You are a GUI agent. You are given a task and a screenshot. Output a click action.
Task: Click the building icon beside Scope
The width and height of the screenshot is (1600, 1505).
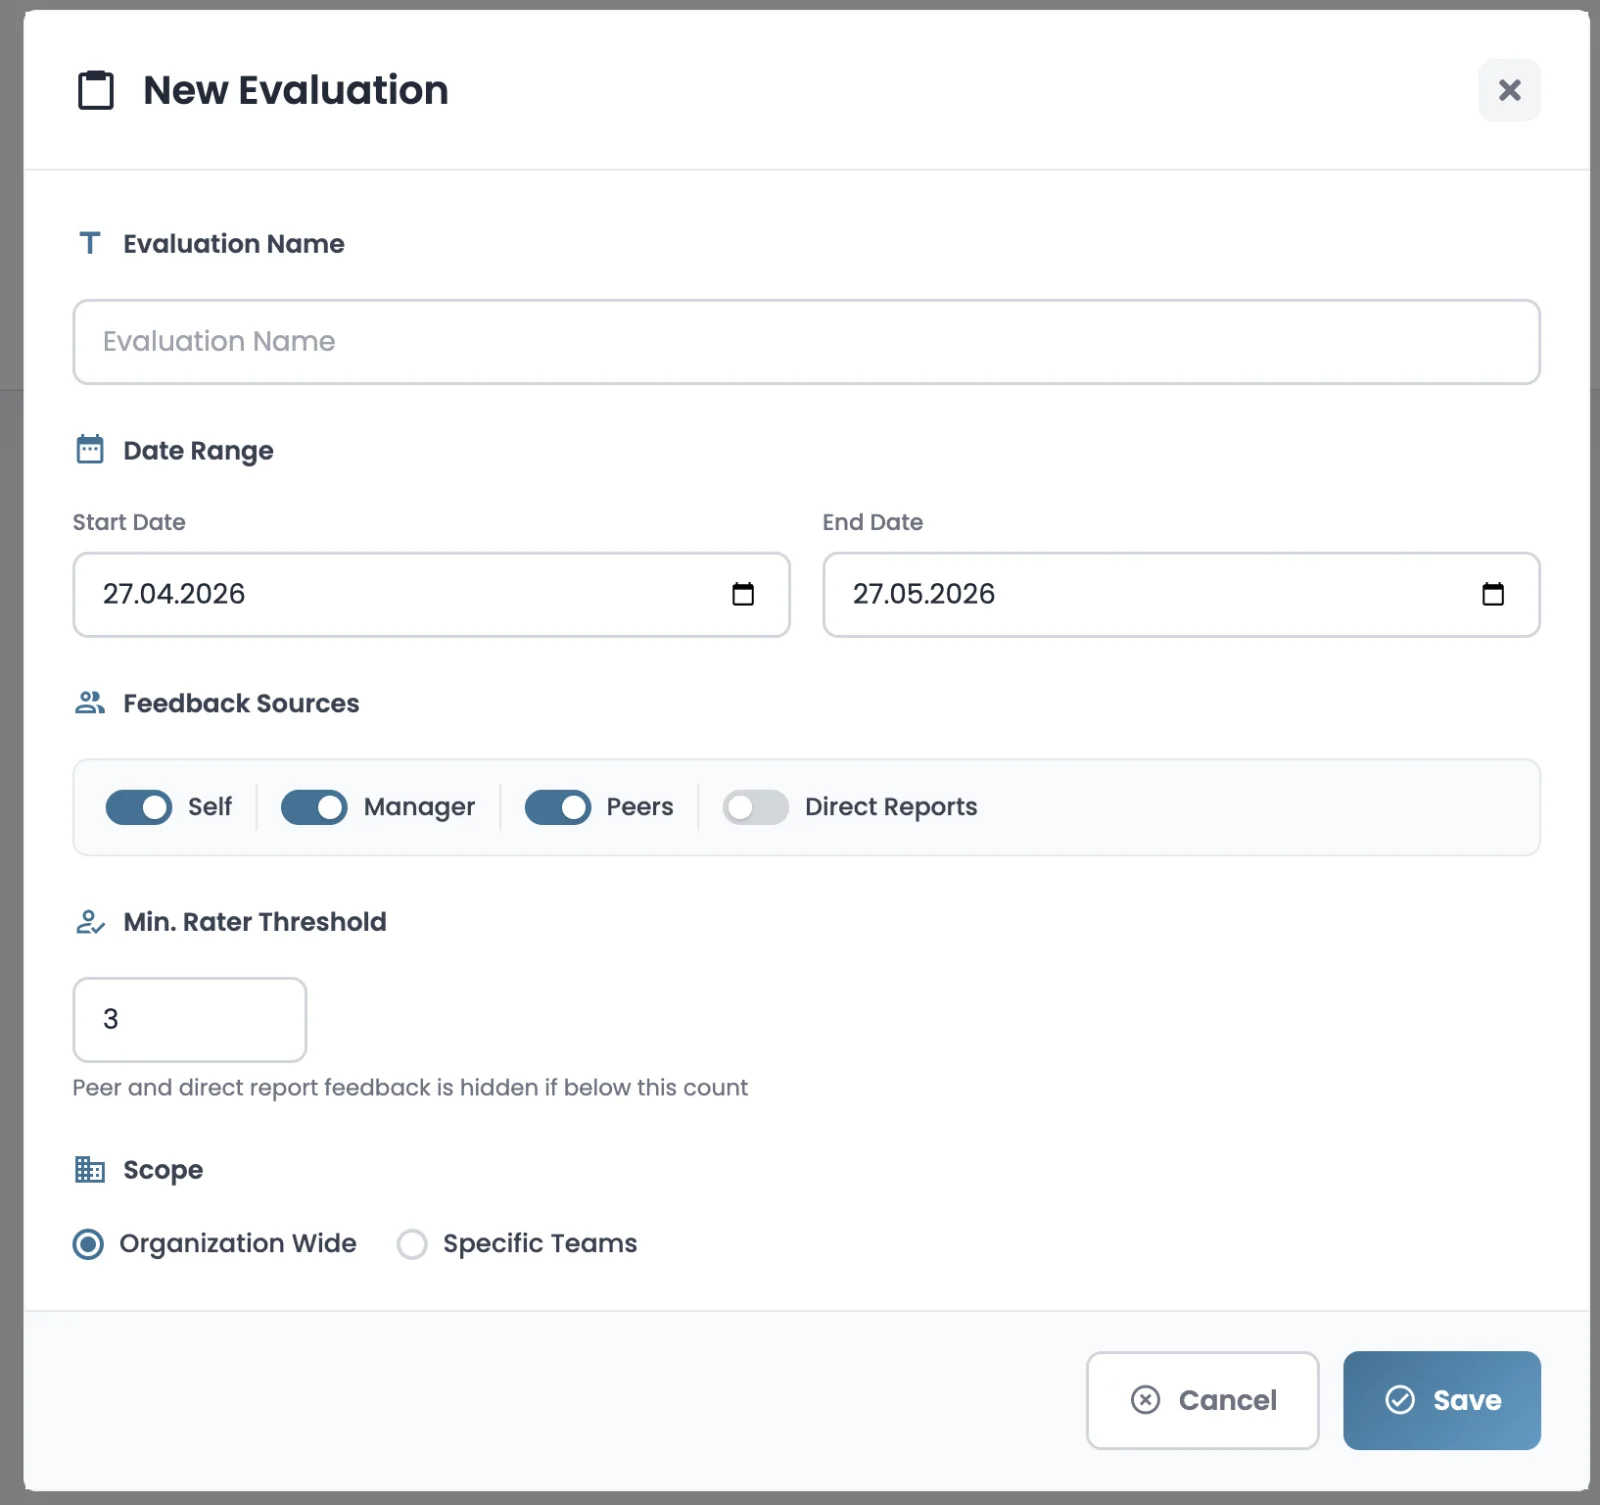pos(89,1169)
